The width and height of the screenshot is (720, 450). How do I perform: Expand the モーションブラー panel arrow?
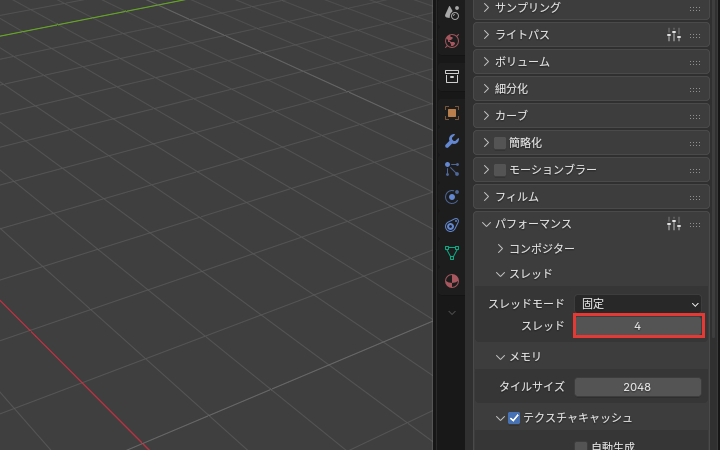pos(486,169)
